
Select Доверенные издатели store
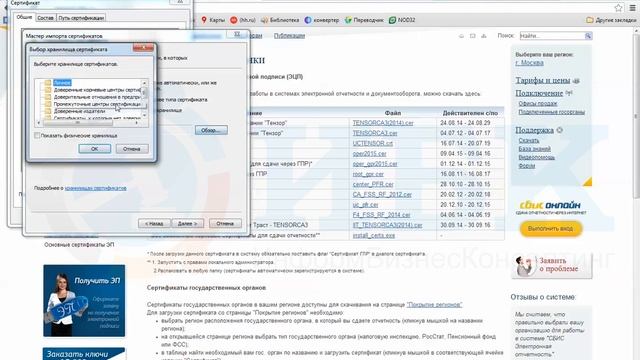(x=79, y=111)
